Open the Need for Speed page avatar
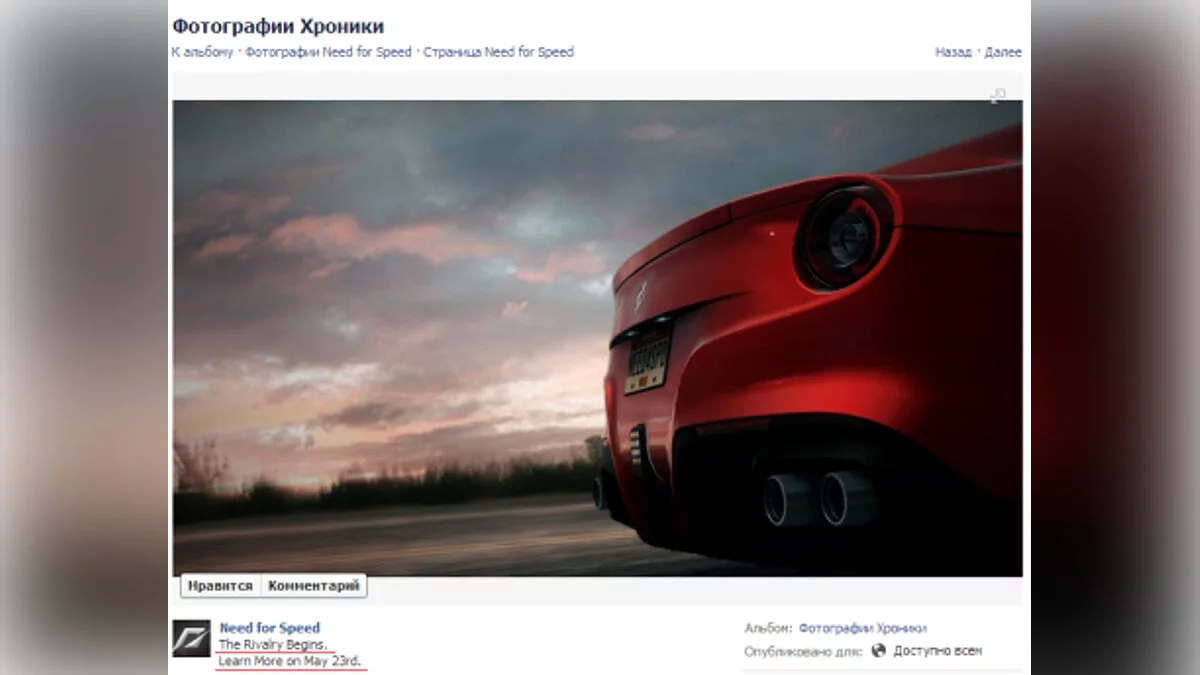Image resolution: width=1200 pixels, height=675 pixels. click(x=191, y=638)
